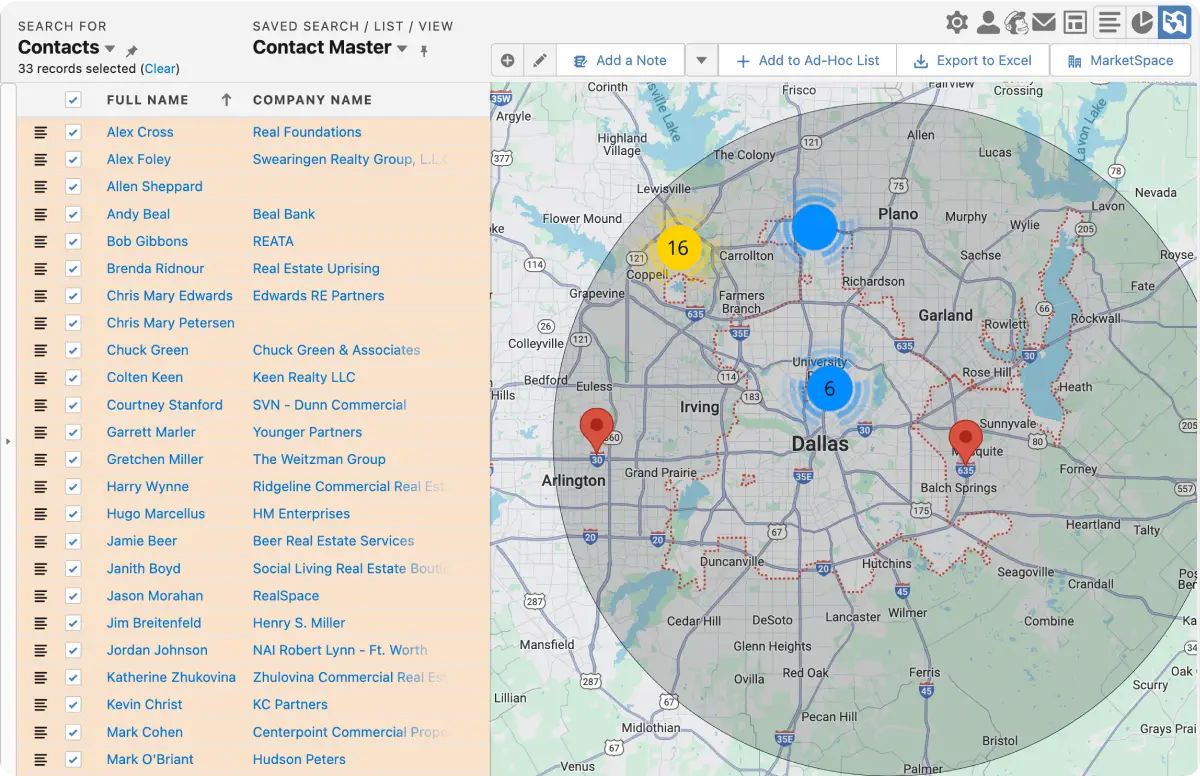Open the row menu icon for Mark O'Briant
This screenshot has width=1200, height=776.
pyautogui.click(x=41, y=759)
